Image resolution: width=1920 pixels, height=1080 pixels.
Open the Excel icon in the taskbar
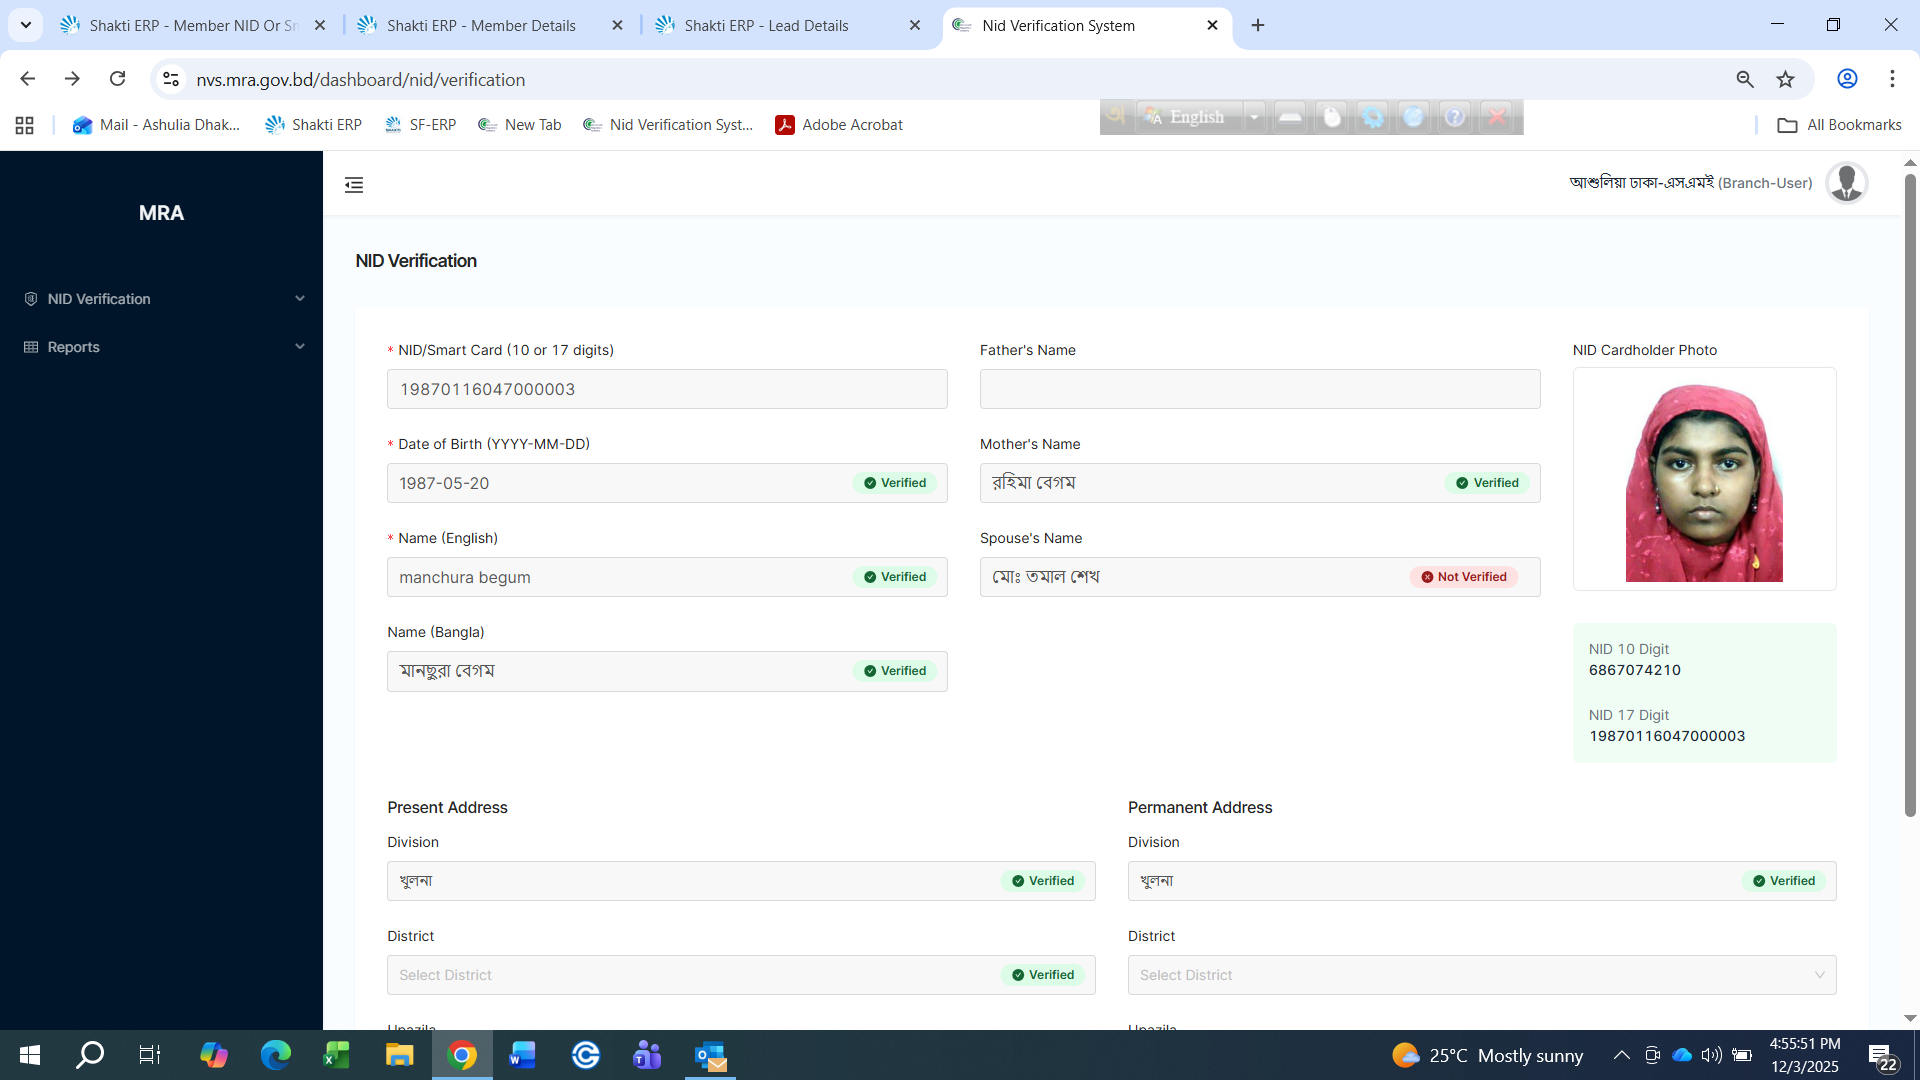337,1055
